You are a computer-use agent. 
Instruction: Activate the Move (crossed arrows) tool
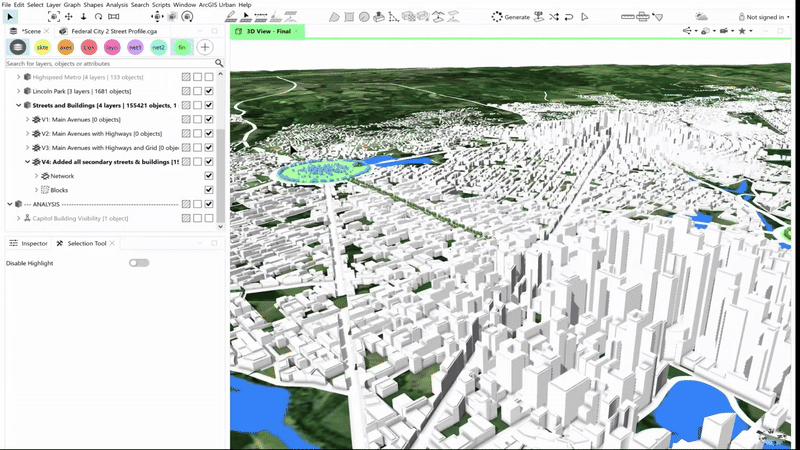click(x=68, y=17)
